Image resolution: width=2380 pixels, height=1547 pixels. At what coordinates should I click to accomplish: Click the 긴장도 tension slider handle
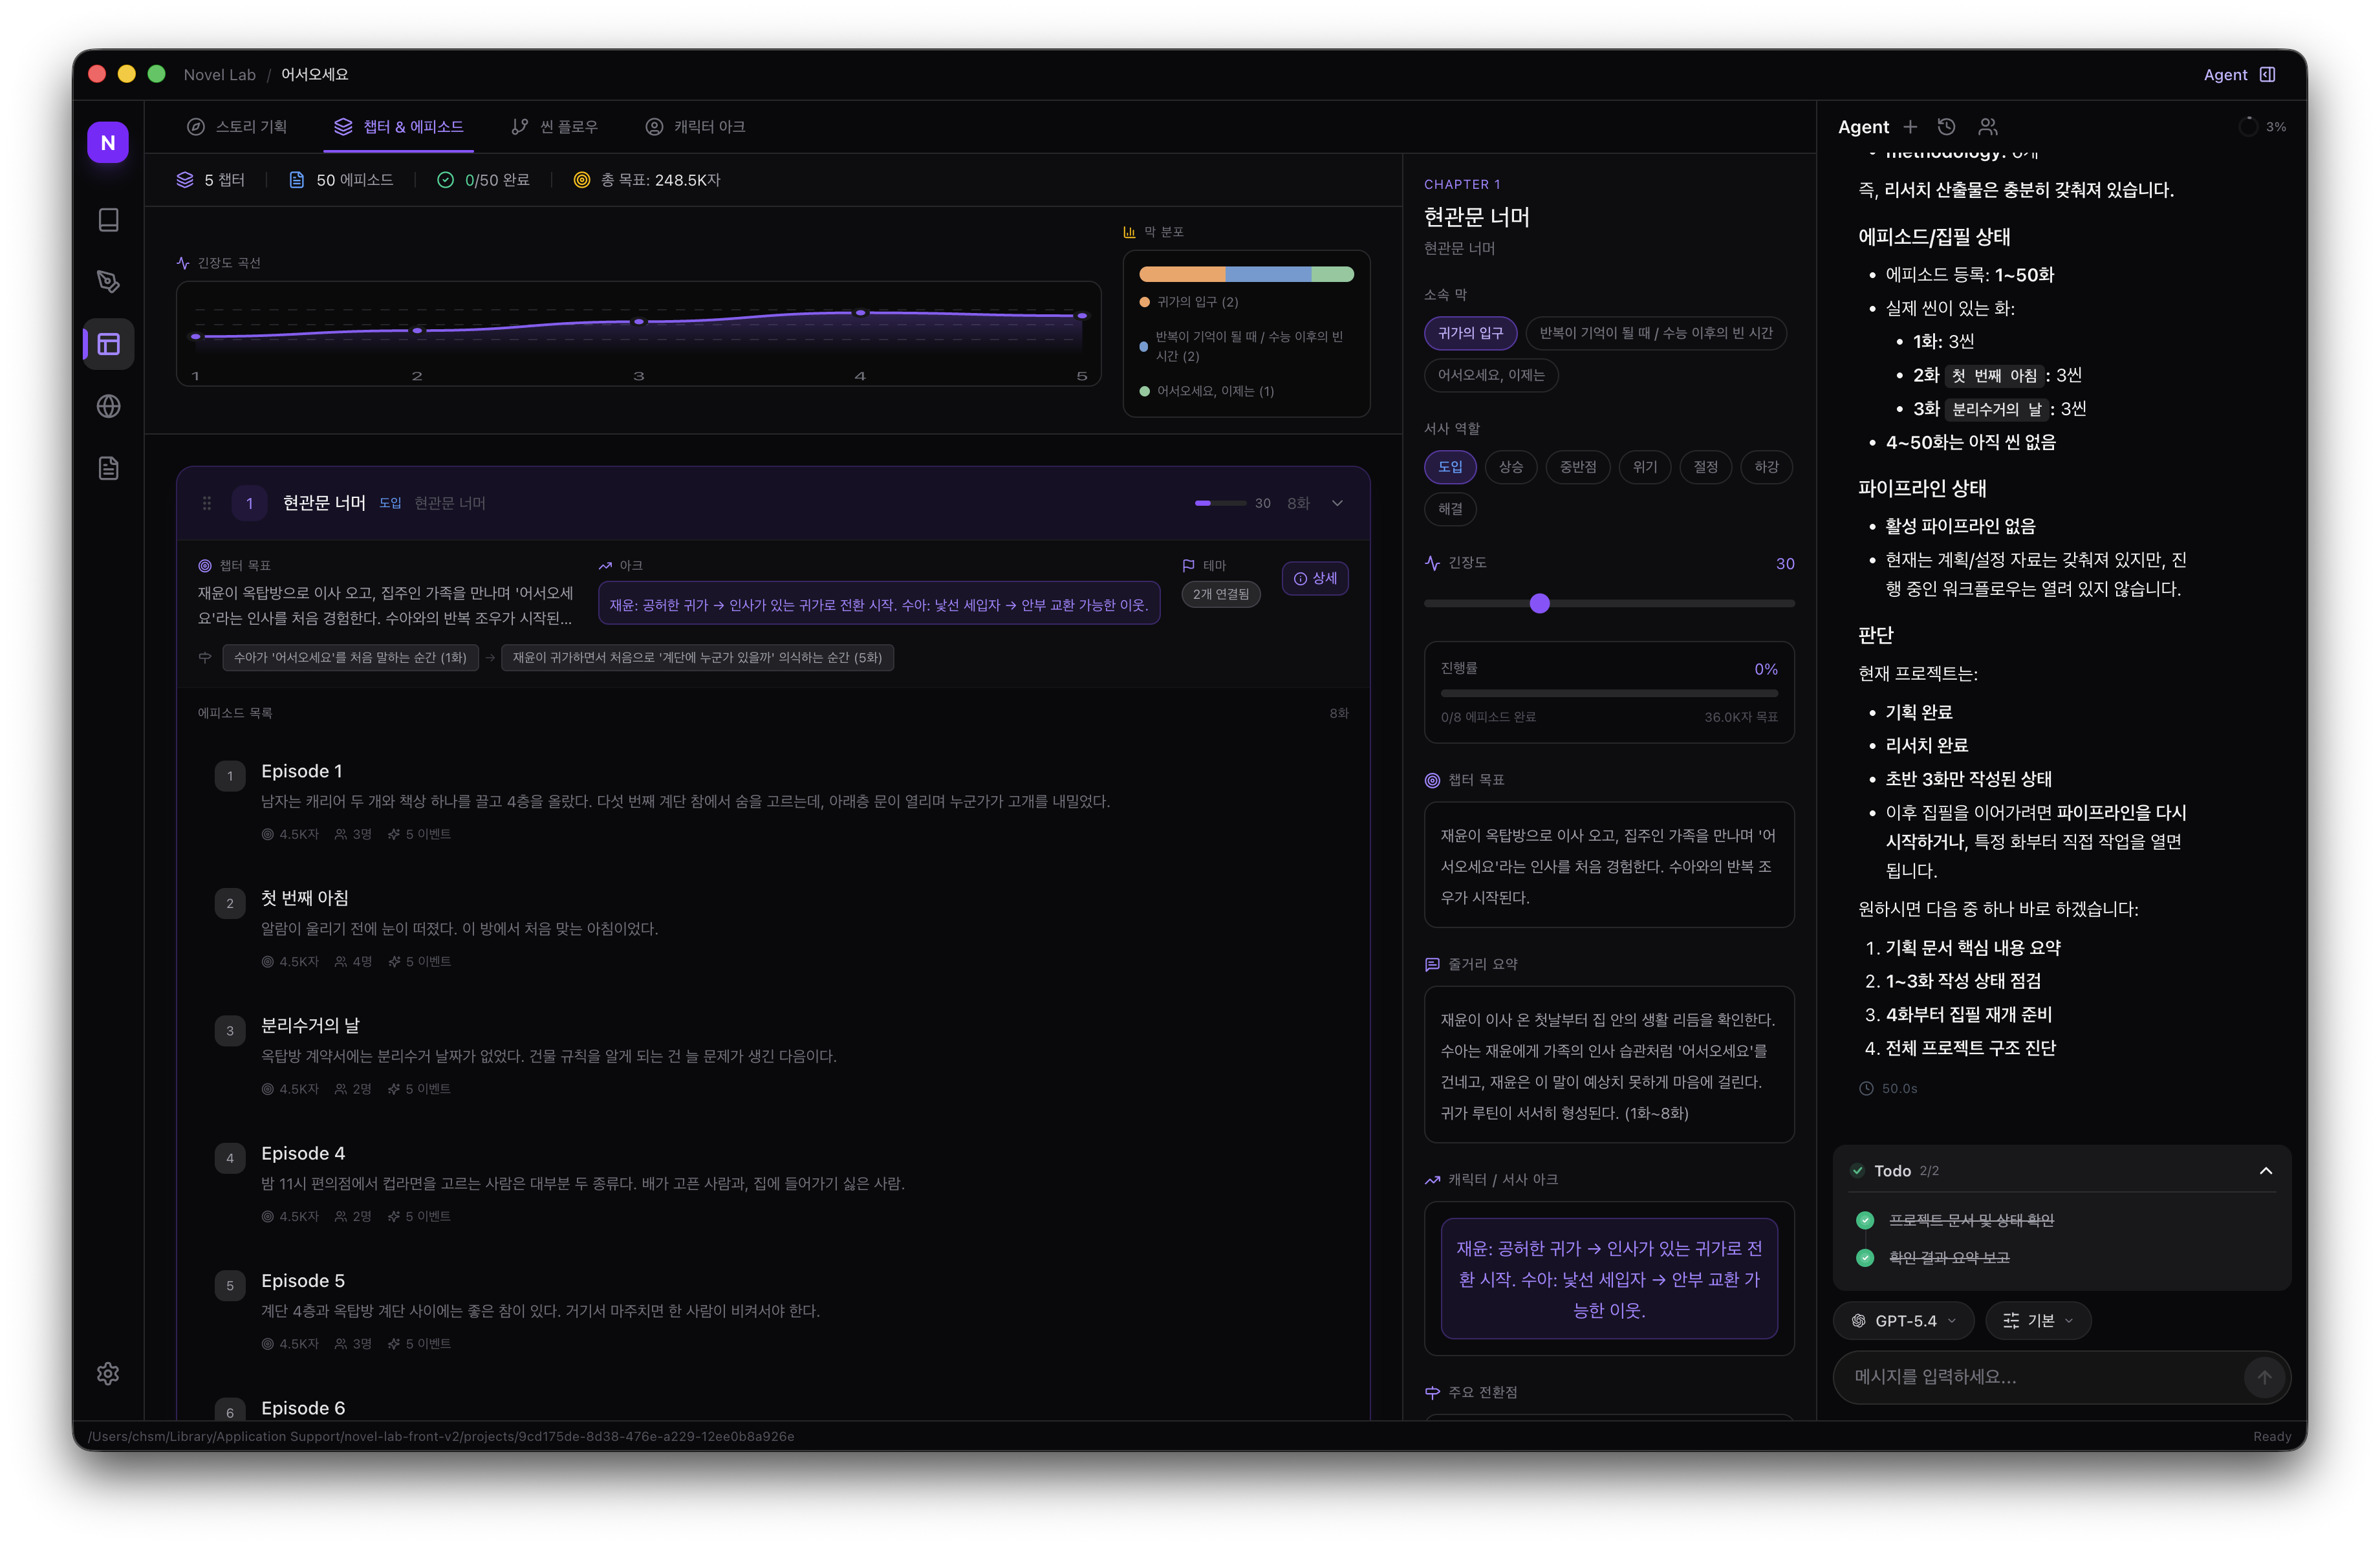(1540, 604)
